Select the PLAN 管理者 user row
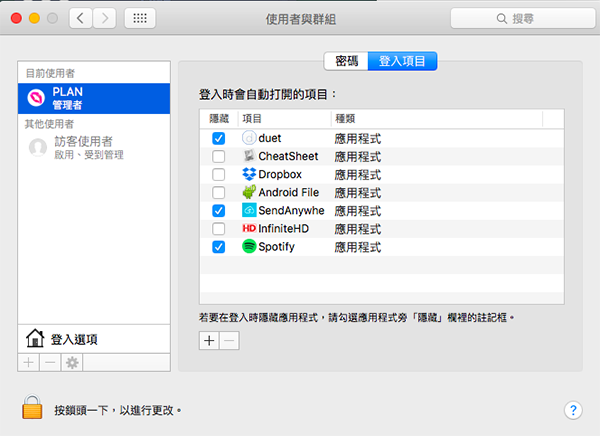The height and width of the screenshot is (436, 600). (94, 98)
